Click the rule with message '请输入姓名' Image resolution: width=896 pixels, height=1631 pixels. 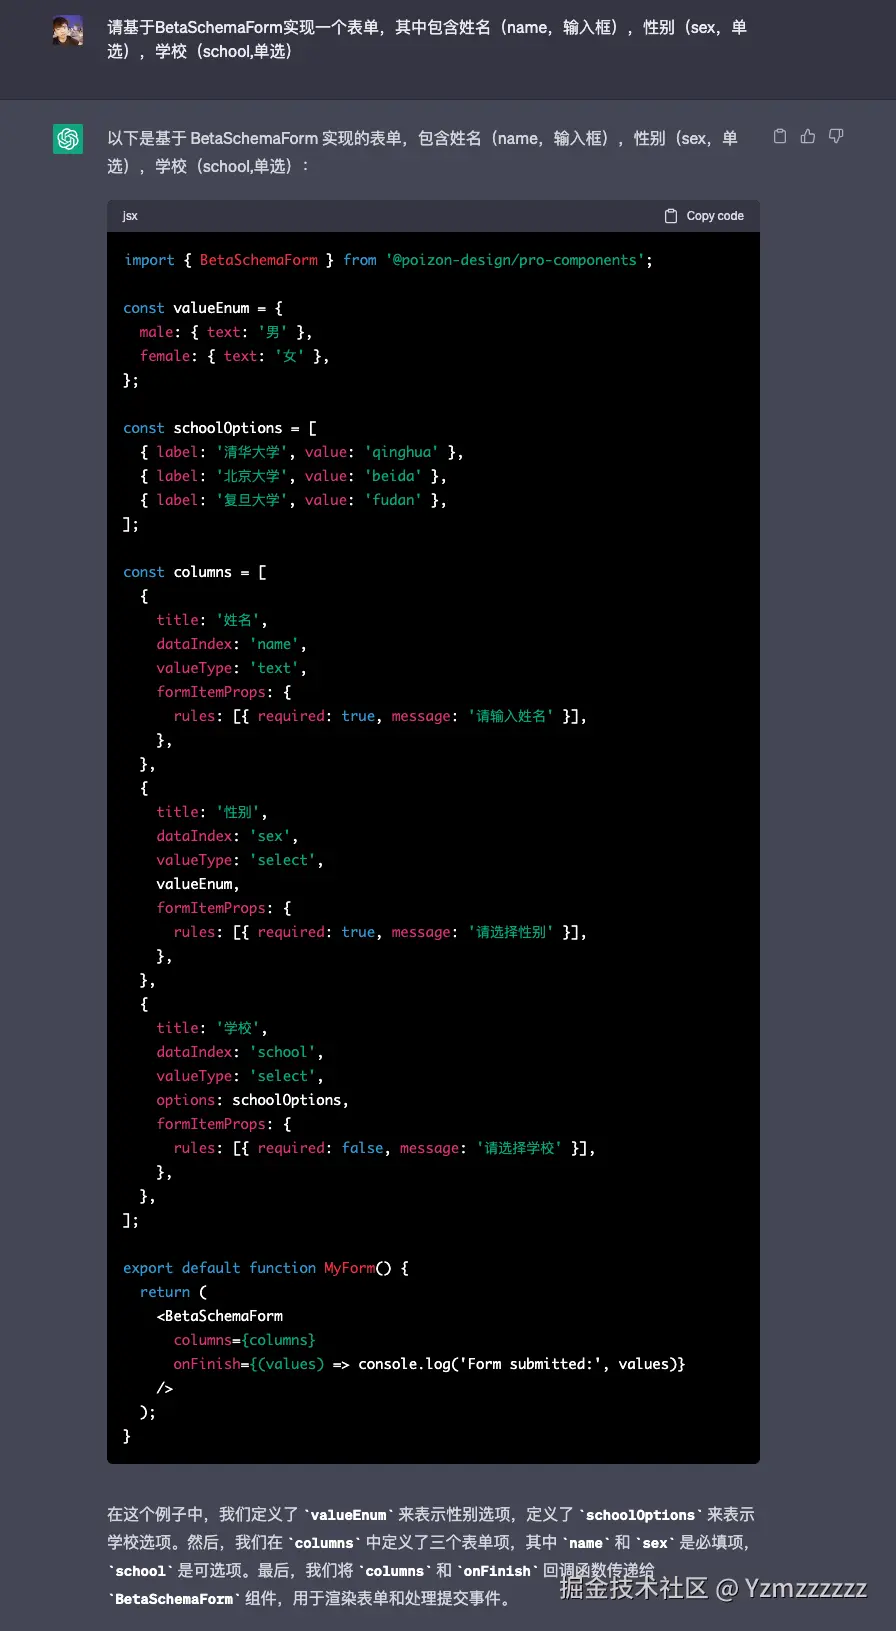click(x=380, y=716)
